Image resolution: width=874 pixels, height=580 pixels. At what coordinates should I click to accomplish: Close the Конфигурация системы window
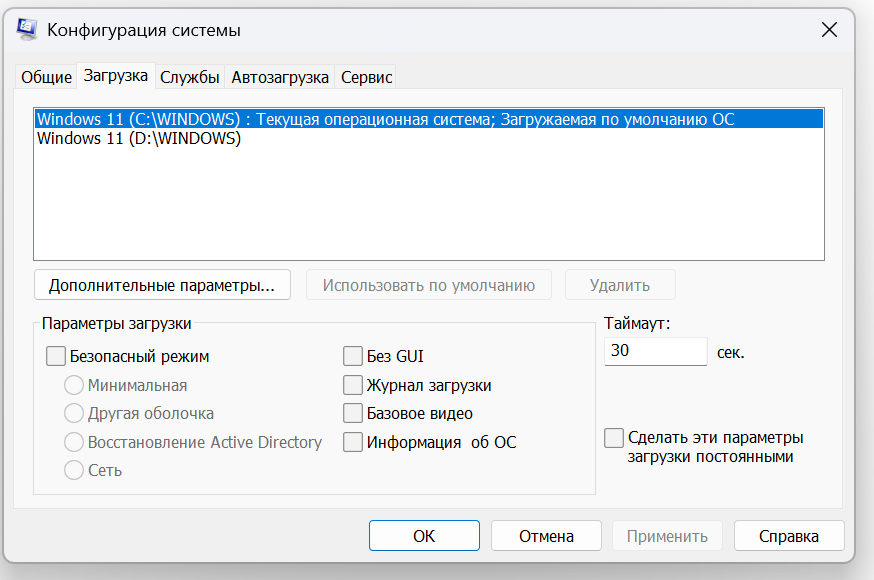click(x=829, y=30)
